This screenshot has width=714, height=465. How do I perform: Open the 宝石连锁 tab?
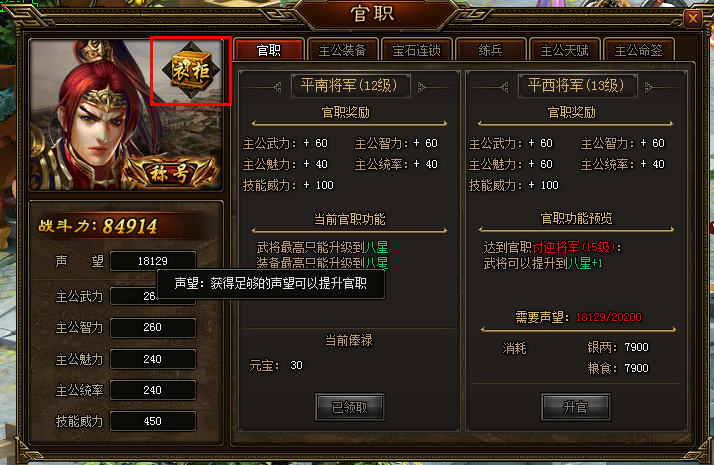coord(416,50)
